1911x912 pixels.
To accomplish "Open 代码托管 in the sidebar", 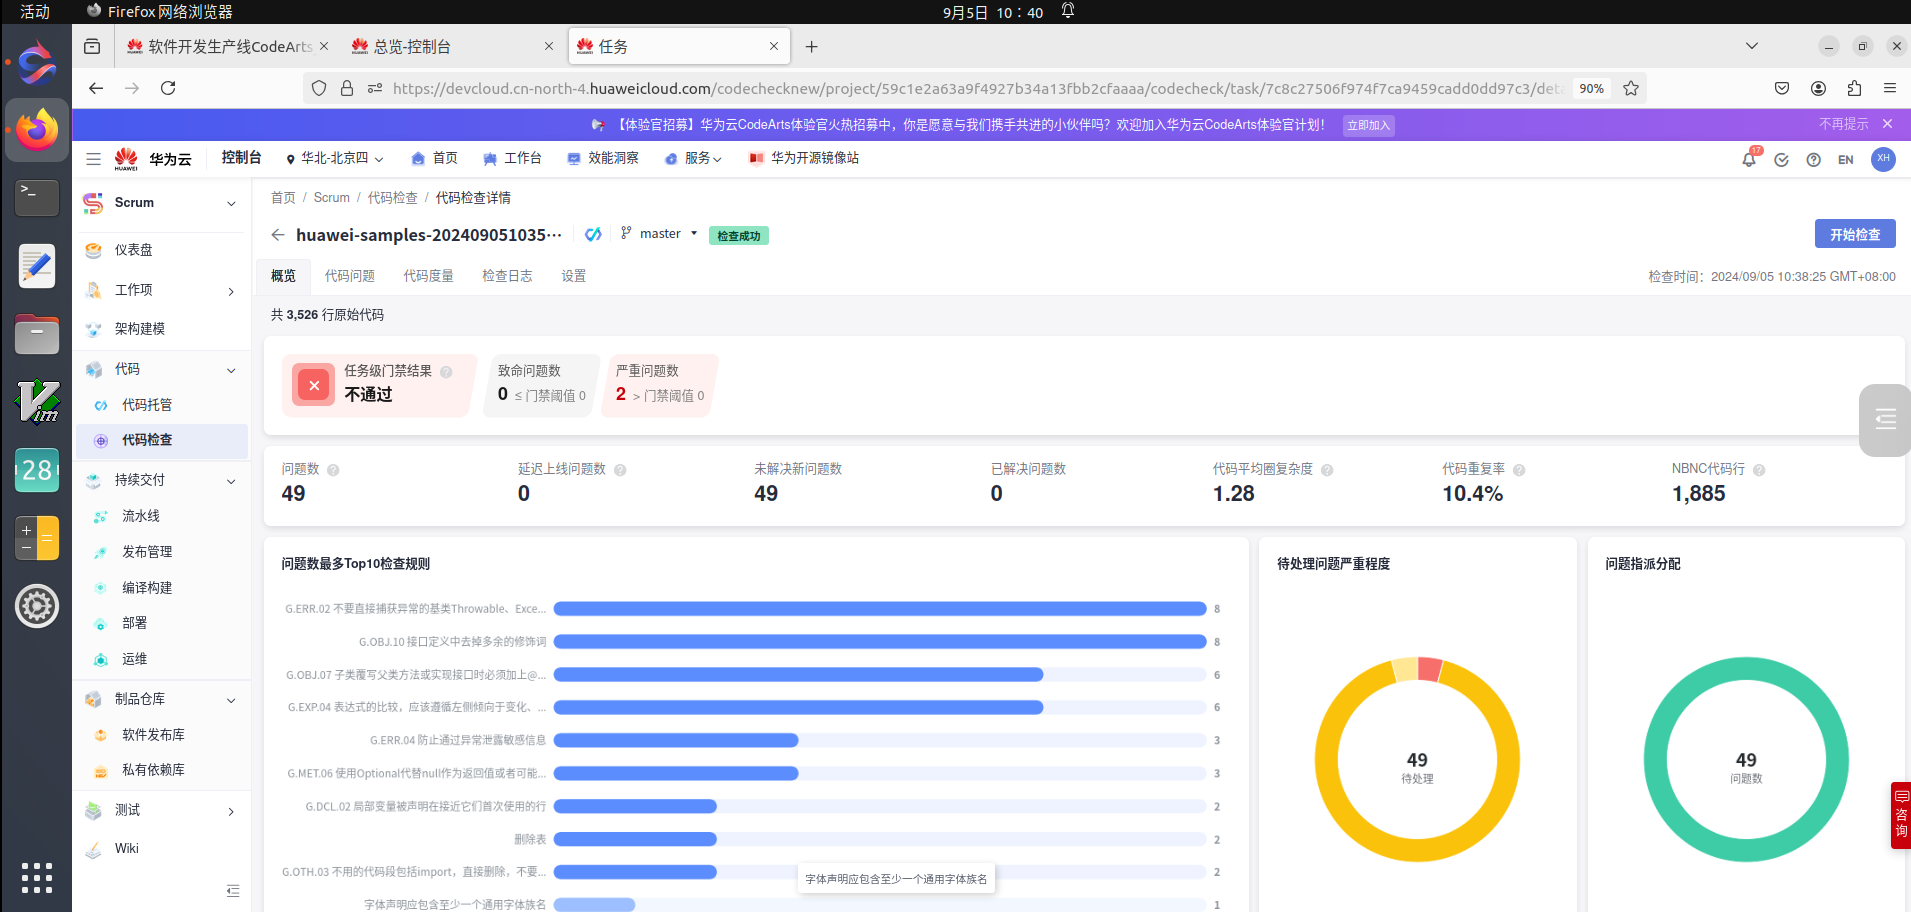I will pyautogui.click(x=147, y=405).
